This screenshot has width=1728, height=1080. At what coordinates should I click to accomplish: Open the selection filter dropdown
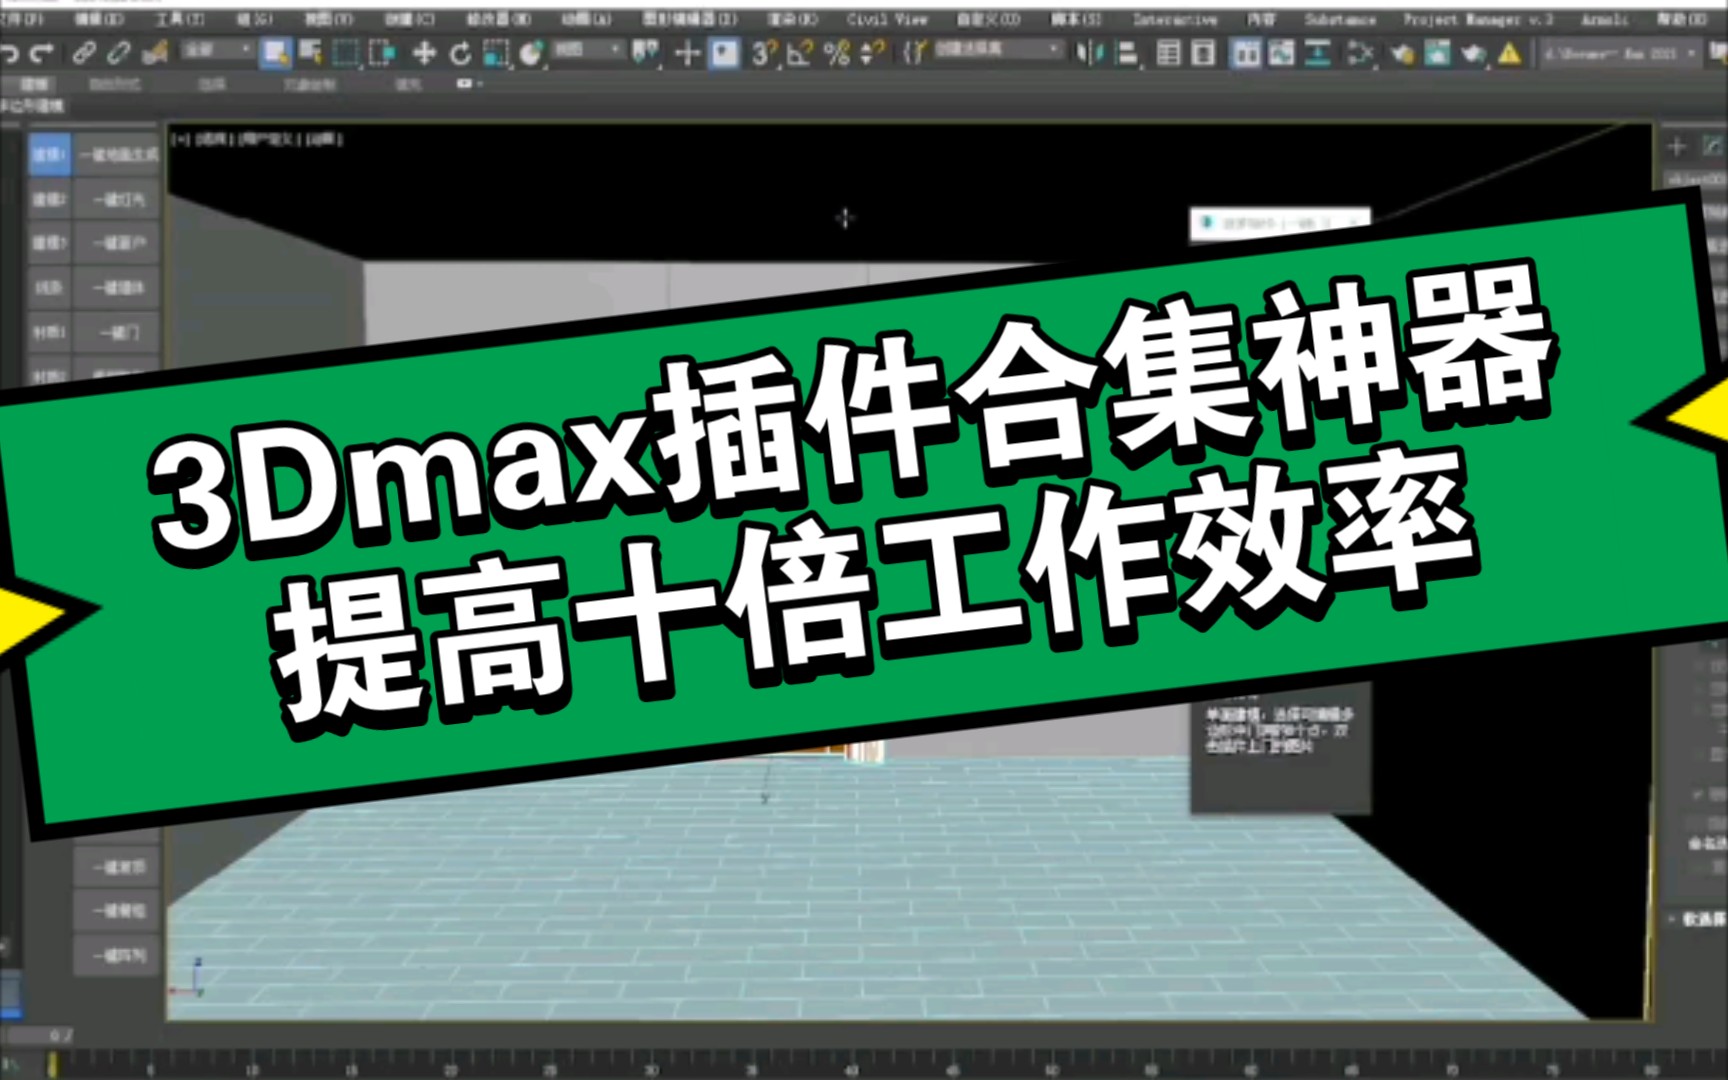click(215, 52)
